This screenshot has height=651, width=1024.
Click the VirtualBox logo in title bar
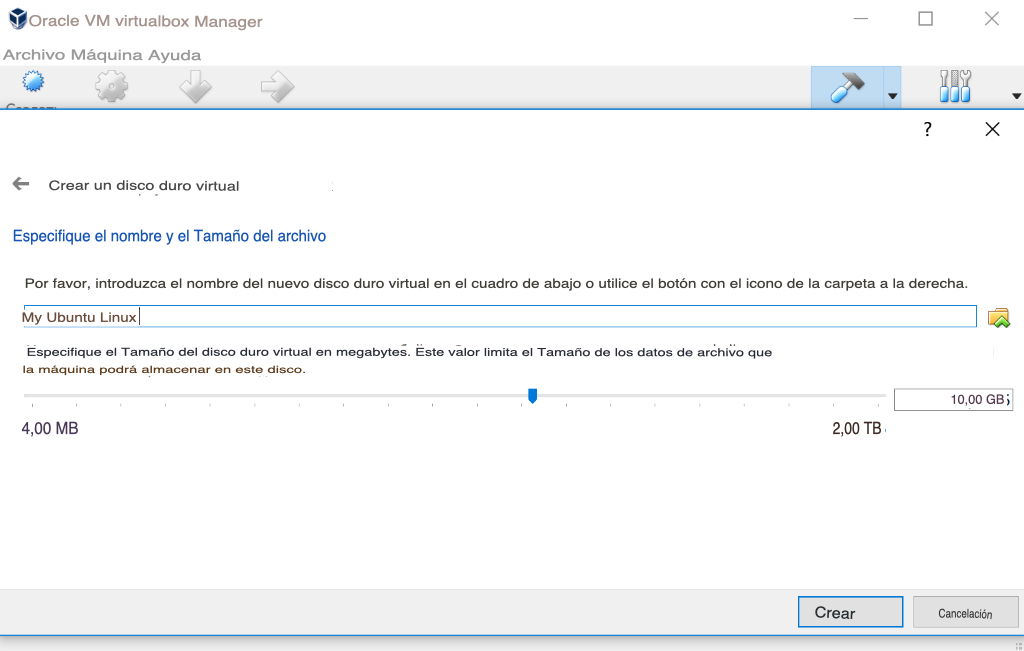point(18,19)
